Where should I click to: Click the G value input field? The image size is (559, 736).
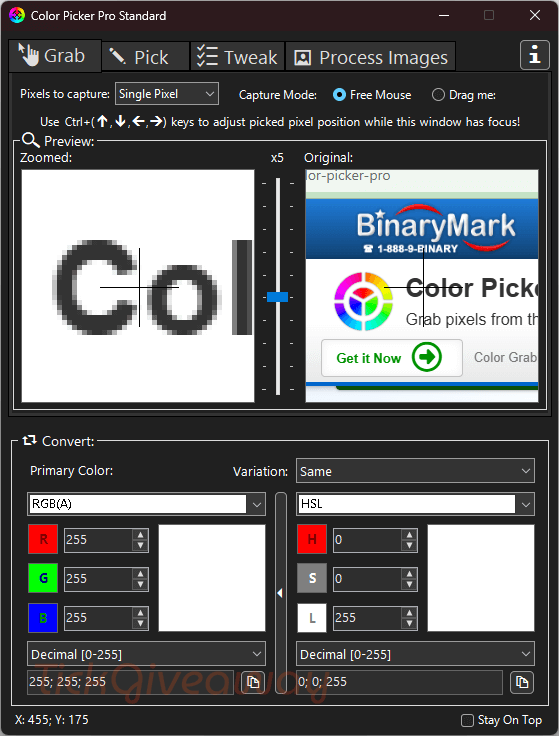point(98,579)
